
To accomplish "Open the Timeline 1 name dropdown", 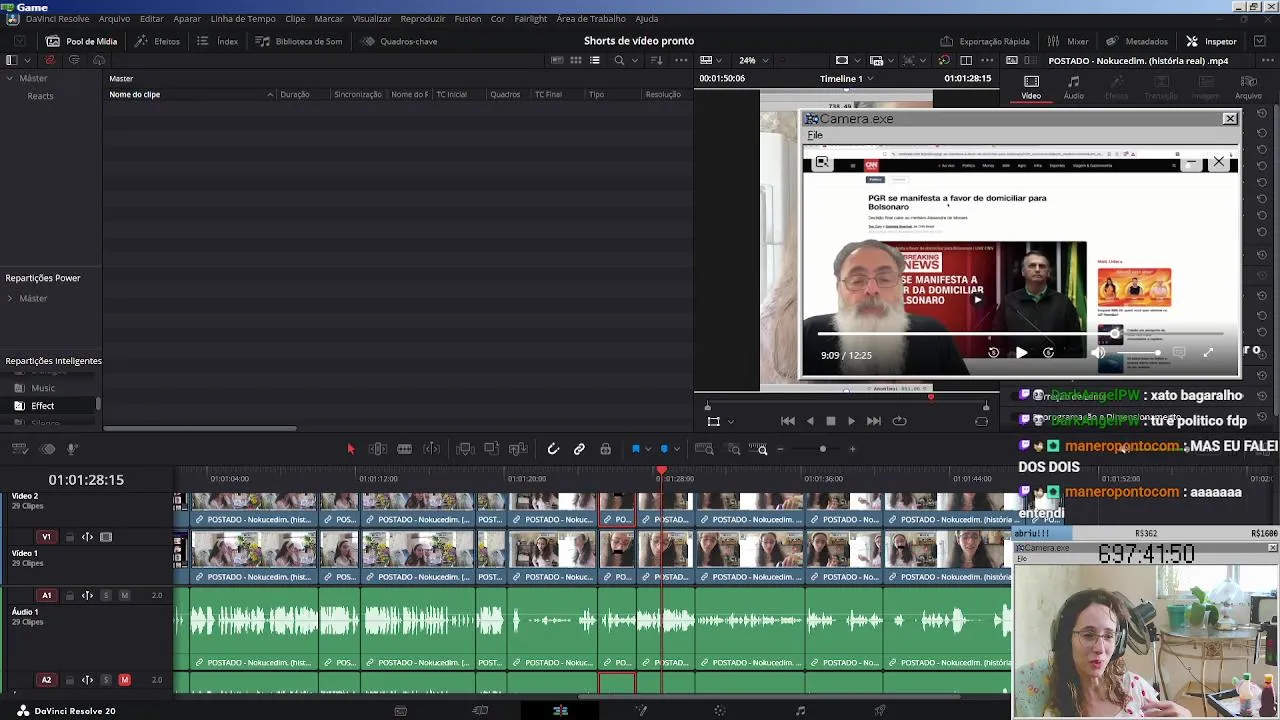I will coord(846,78).
